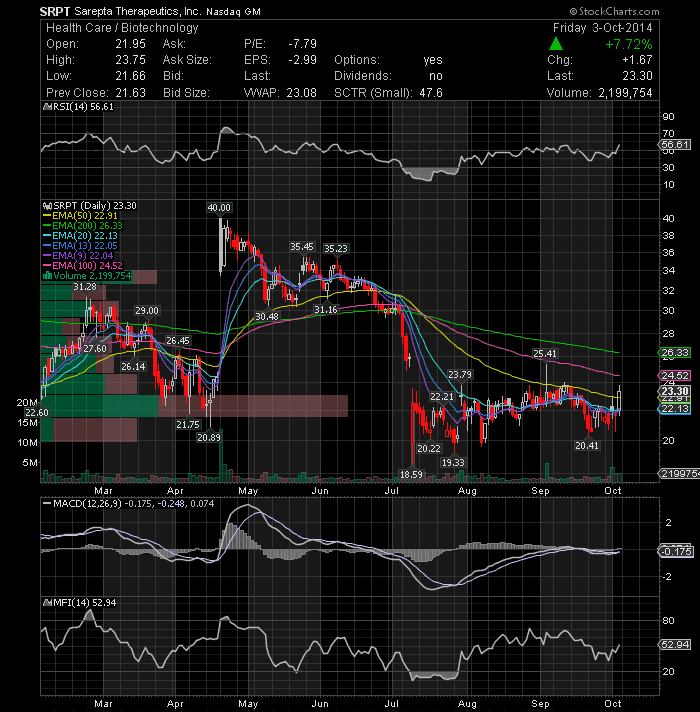This screenshot has height=712, width=700.
Task: Click the 40.00 peak price annotation
Action: pyautogui.click(x=219, y=208)
